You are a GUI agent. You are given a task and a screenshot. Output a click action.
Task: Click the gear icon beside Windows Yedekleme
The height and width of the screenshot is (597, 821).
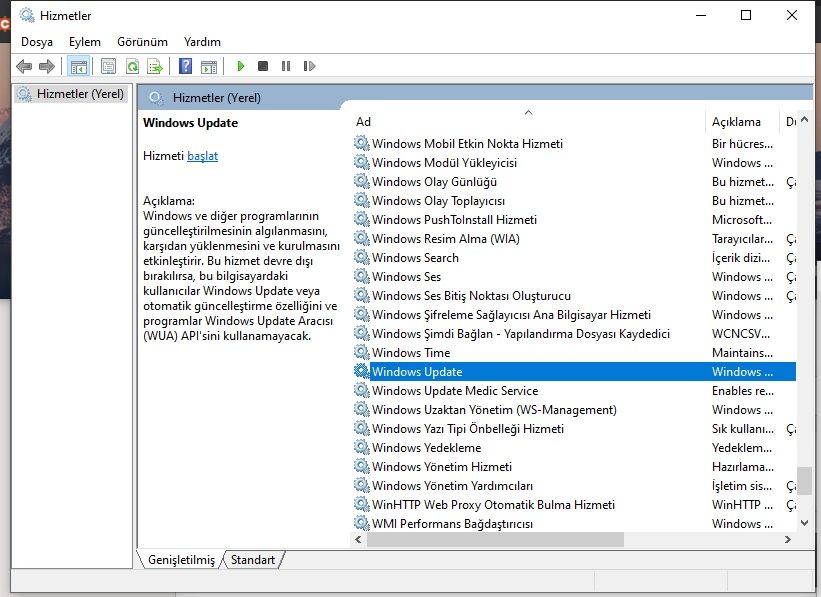[x=361, y=447]
